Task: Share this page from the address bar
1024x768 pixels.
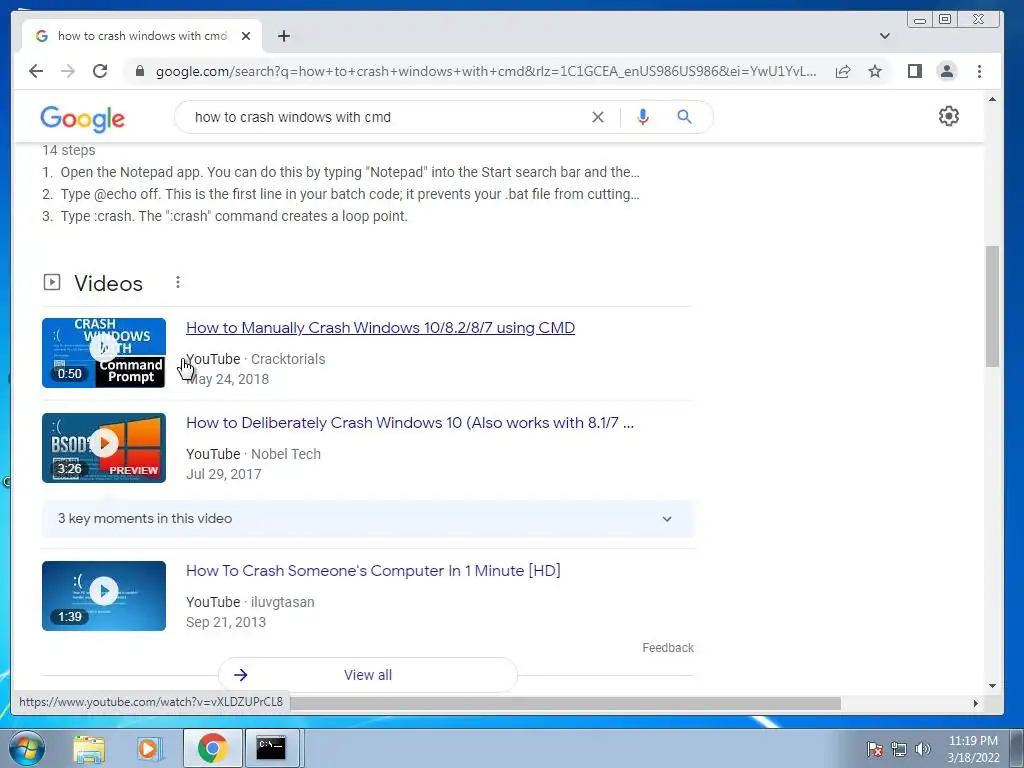Action: (x=843, y=71)
